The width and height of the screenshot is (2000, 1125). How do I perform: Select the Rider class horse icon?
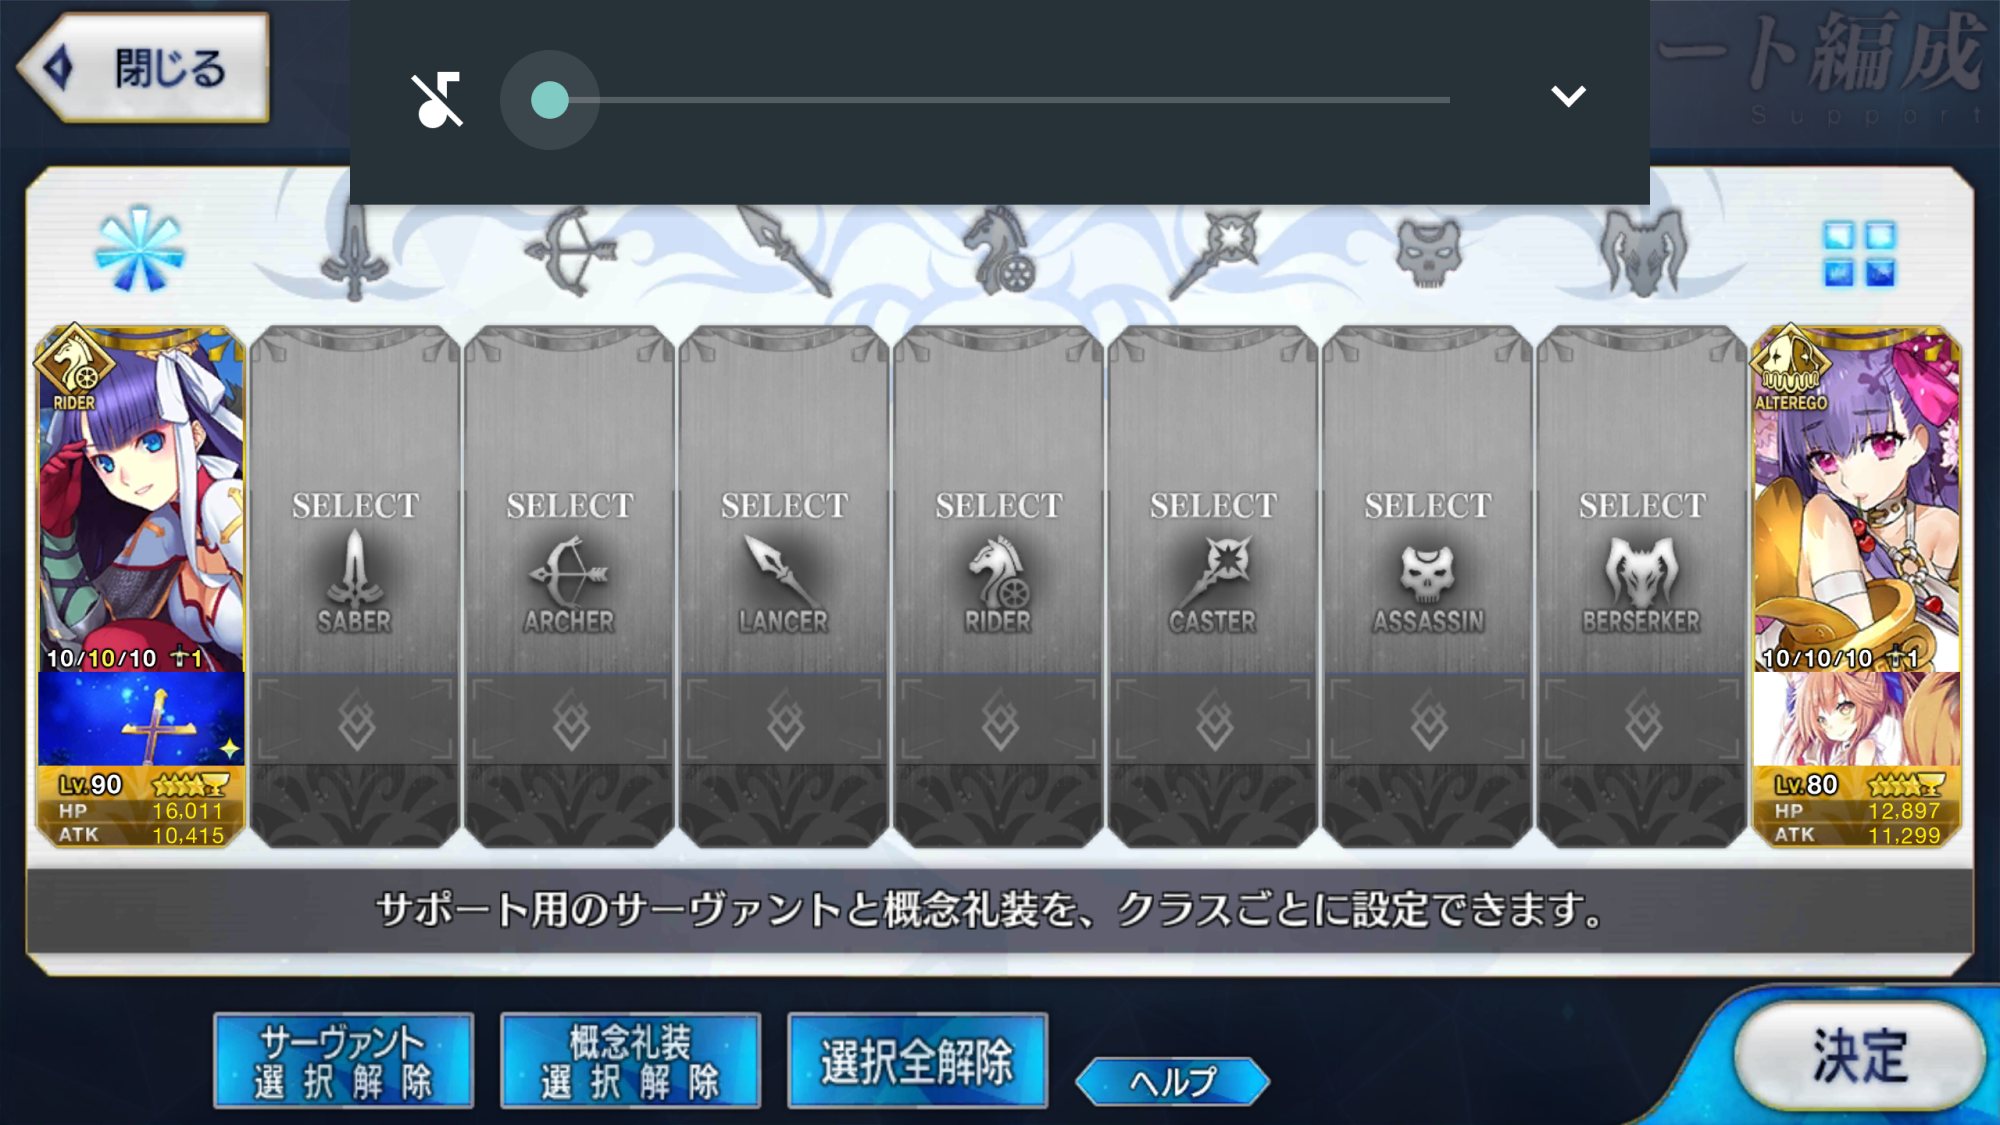click(x=998, y=250)
